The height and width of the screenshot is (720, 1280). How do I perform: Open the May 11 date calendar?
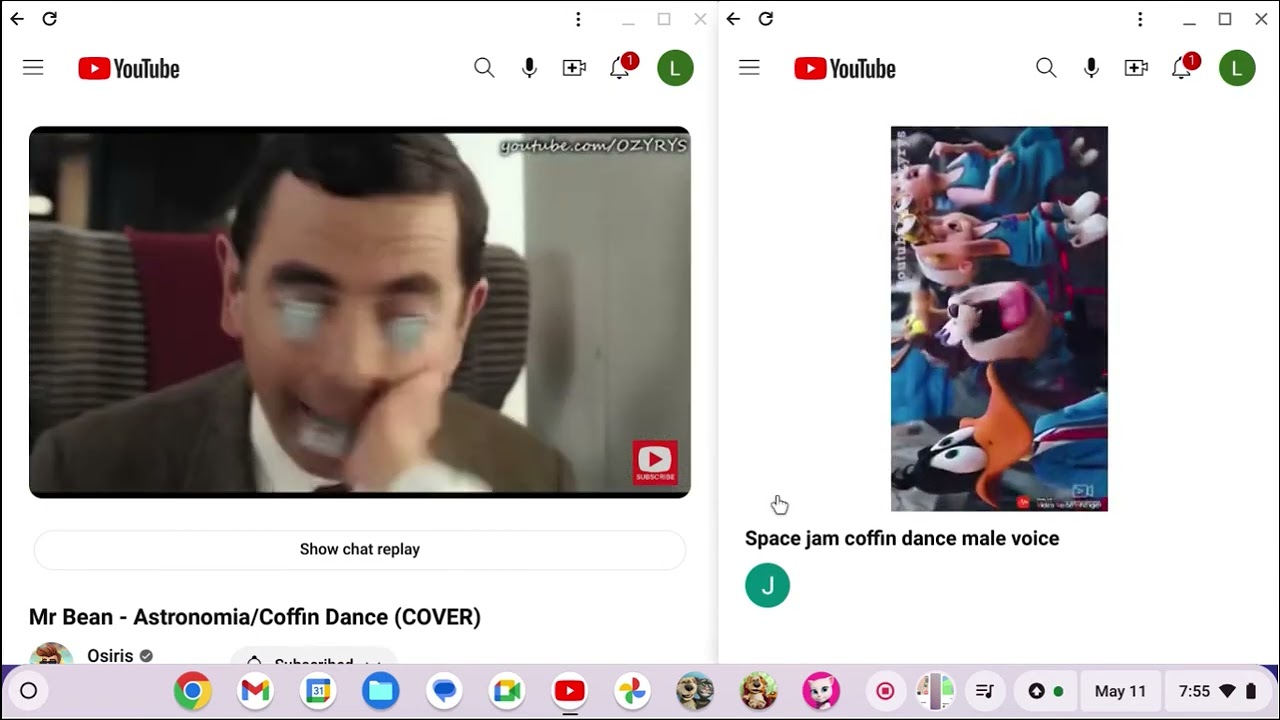[1121, 691]
